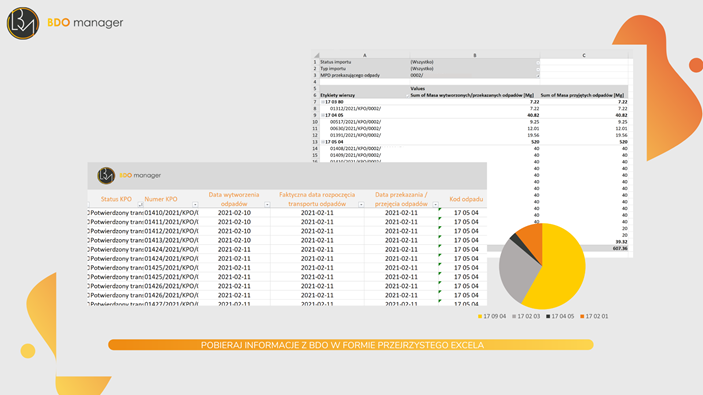This screenshot has width=703, height=395.
Task: Open the Etykiety wierszy dropdown
Action: point(407,95)
